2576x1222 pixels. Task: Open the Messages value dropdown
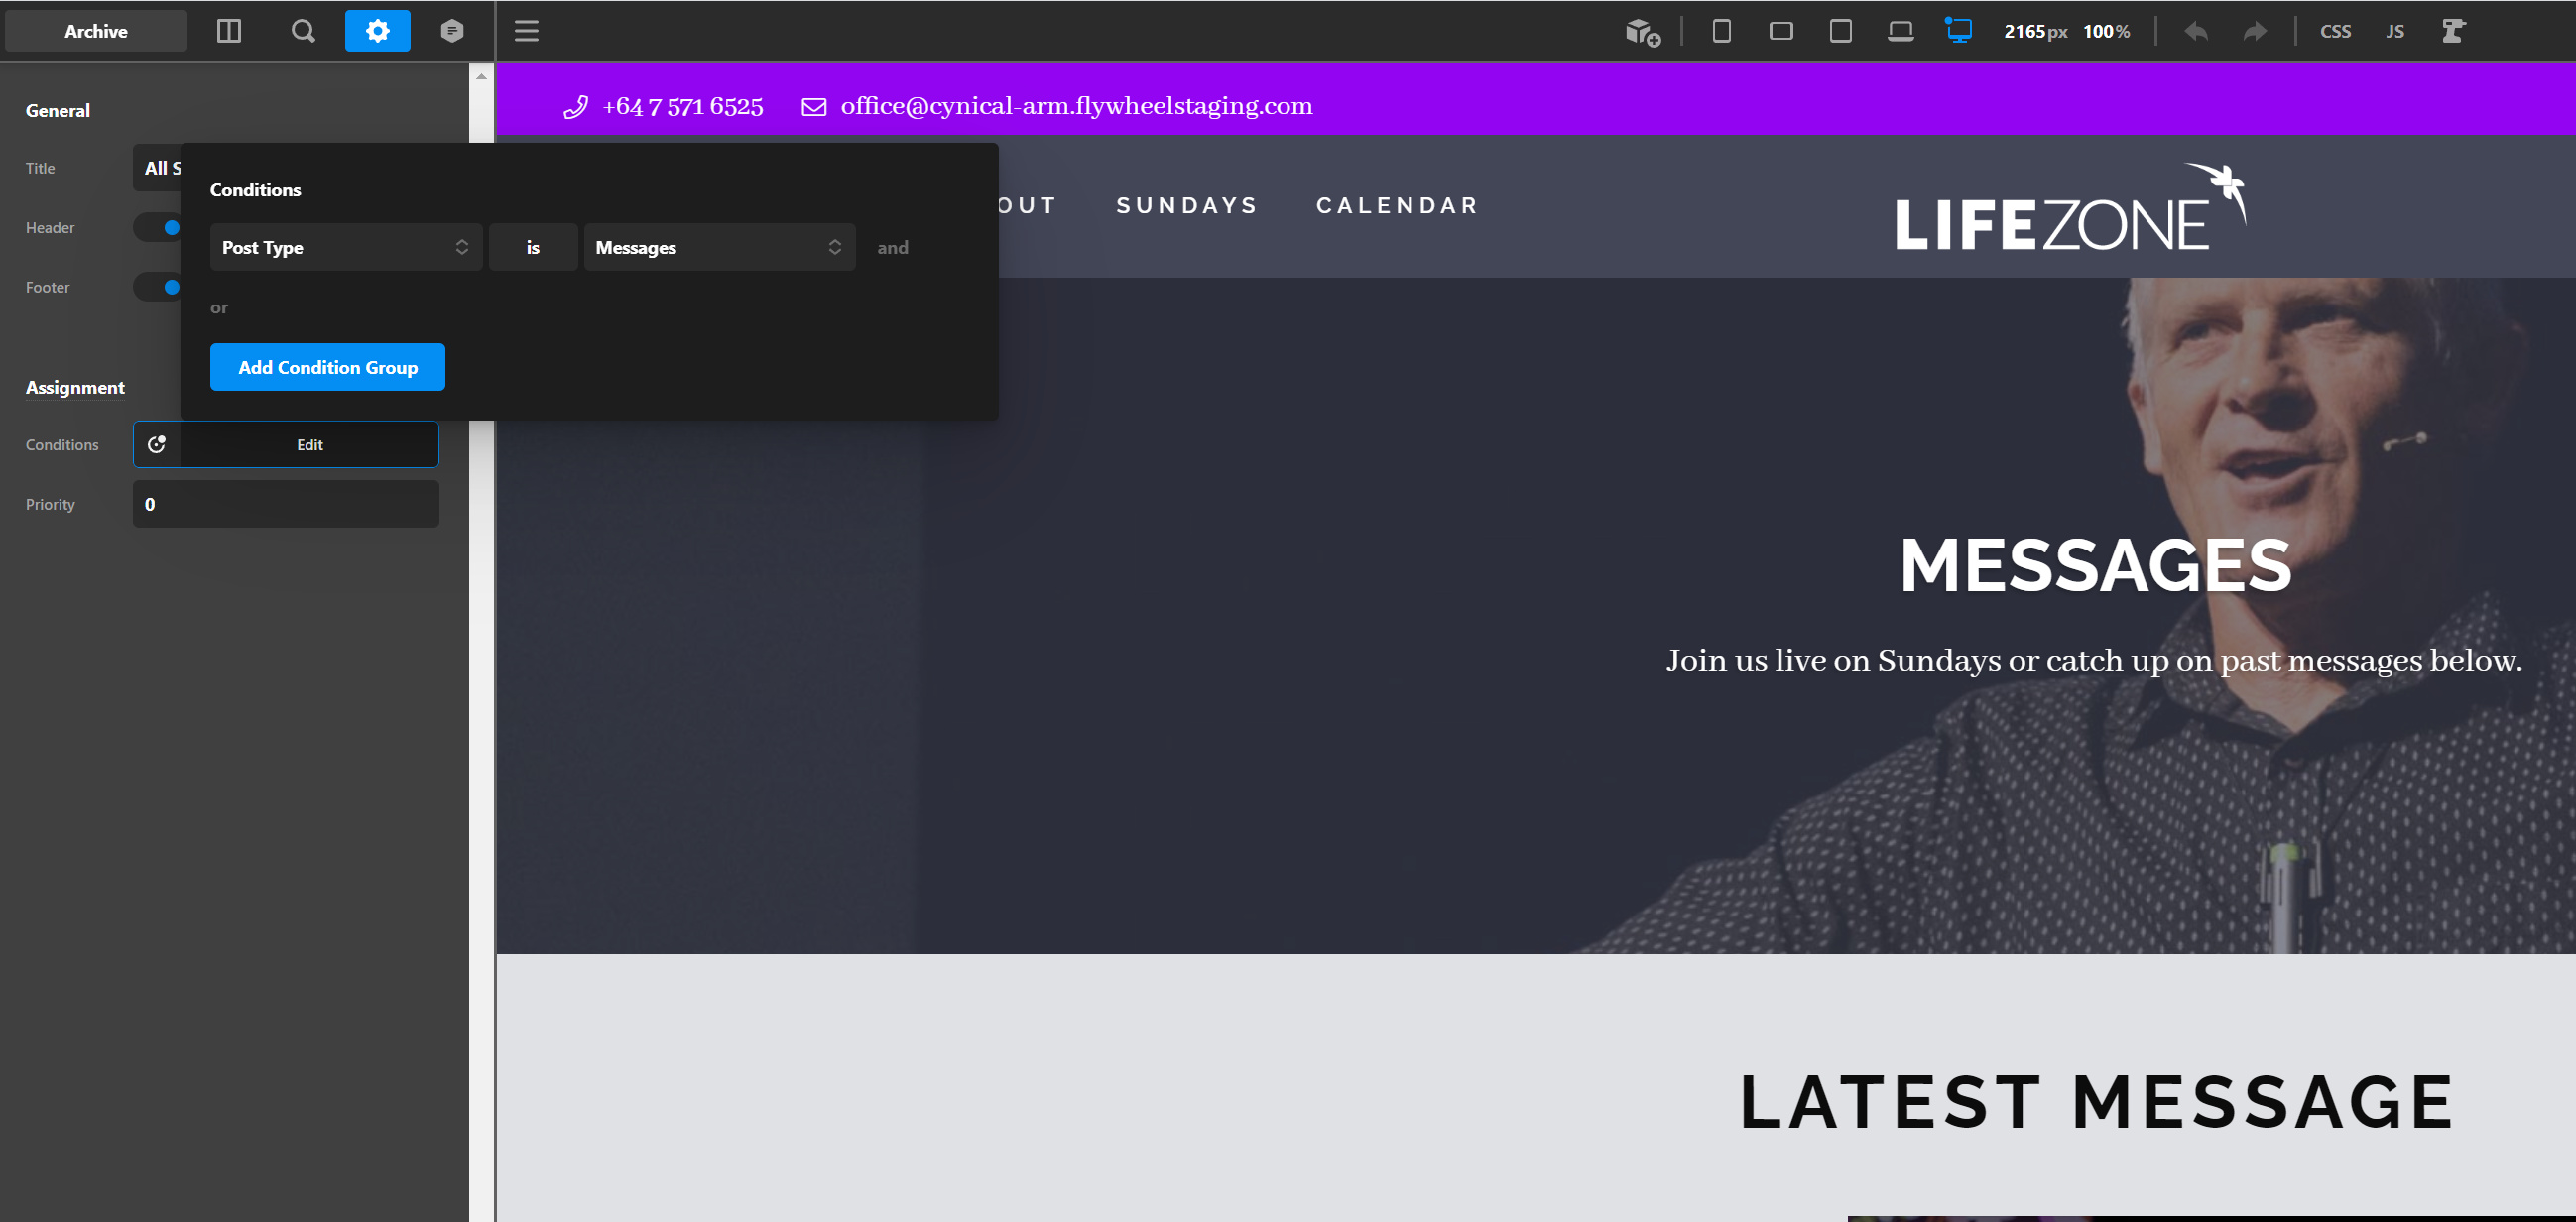click(718, 247)
